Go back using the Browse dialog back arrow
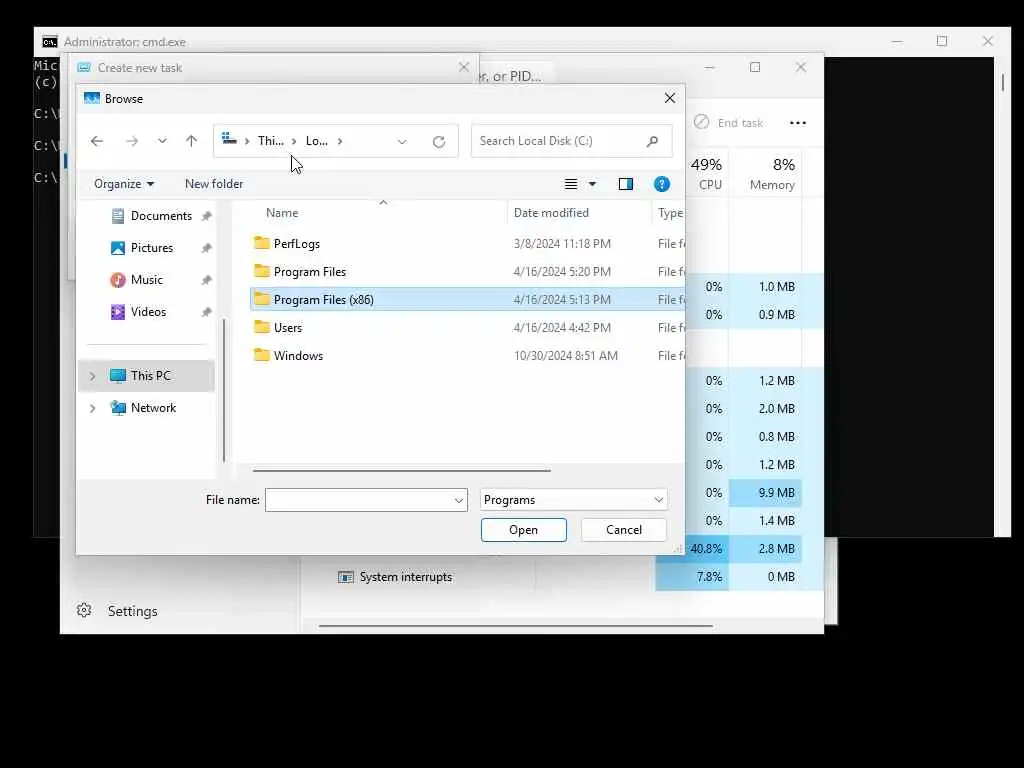The width and height of the screenshot is (1024, 768). (x=97, y=141)
